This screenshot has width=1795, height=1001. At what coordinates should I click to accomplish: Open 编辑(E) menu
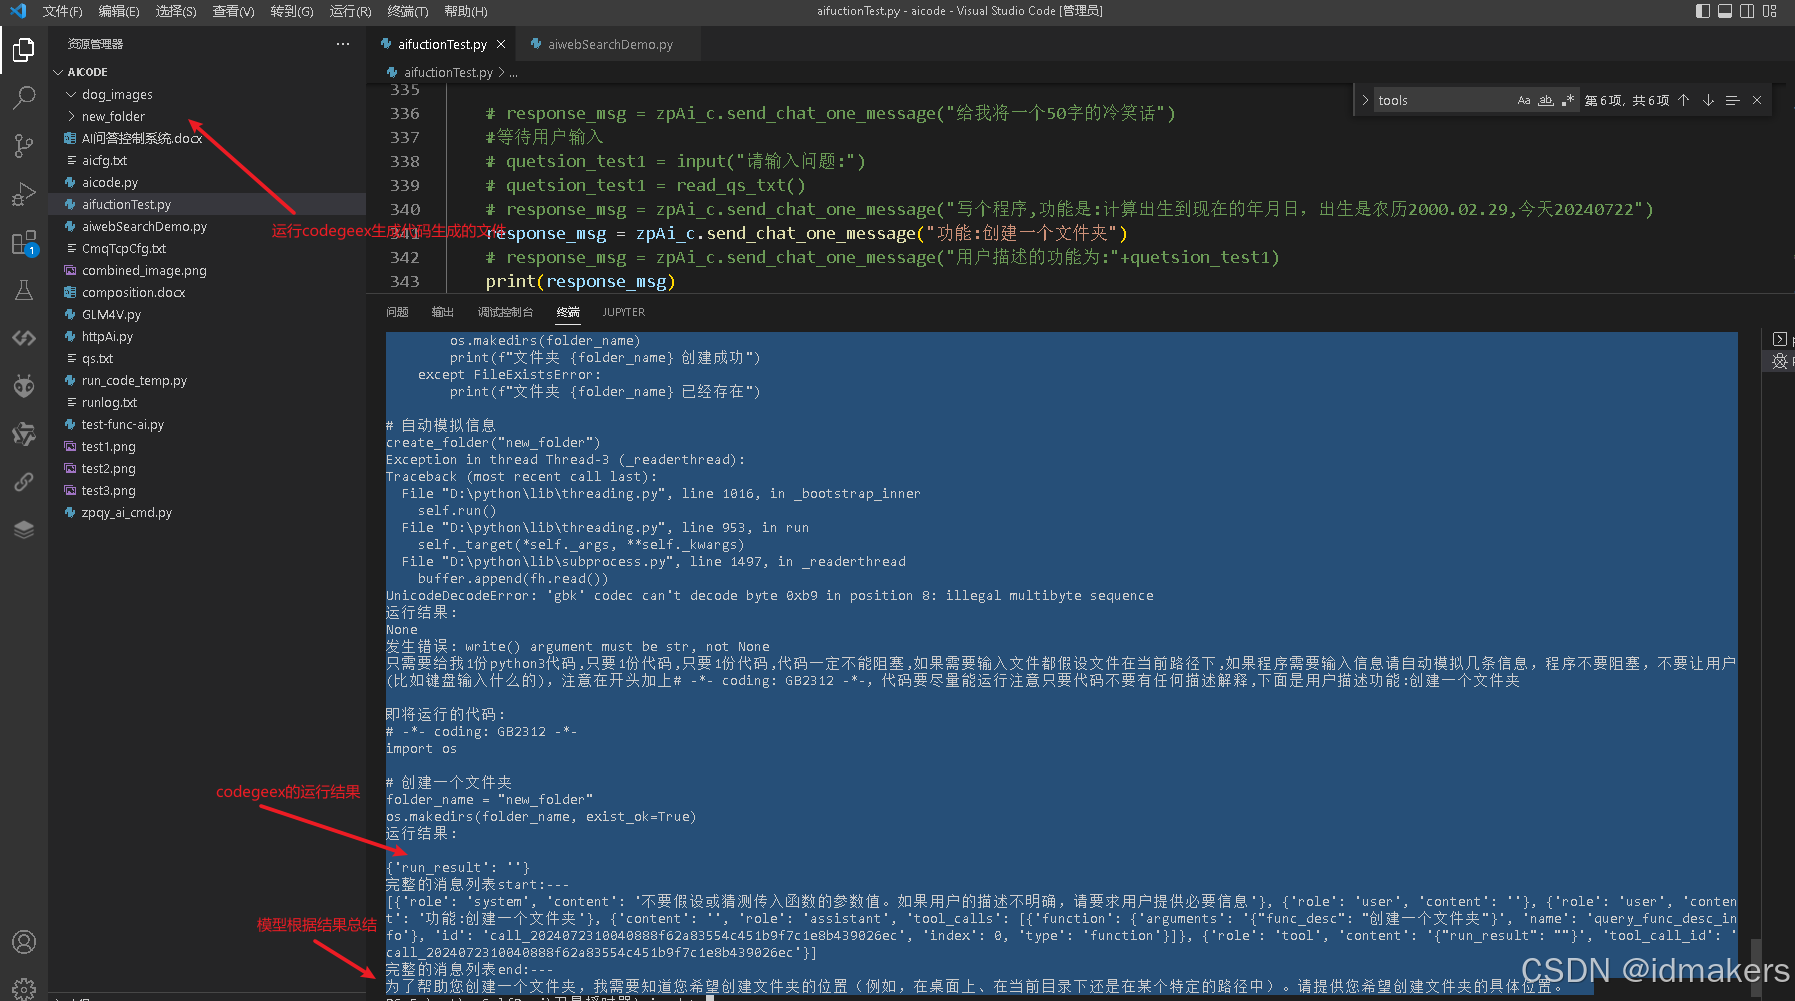click(x=119, y=11)
